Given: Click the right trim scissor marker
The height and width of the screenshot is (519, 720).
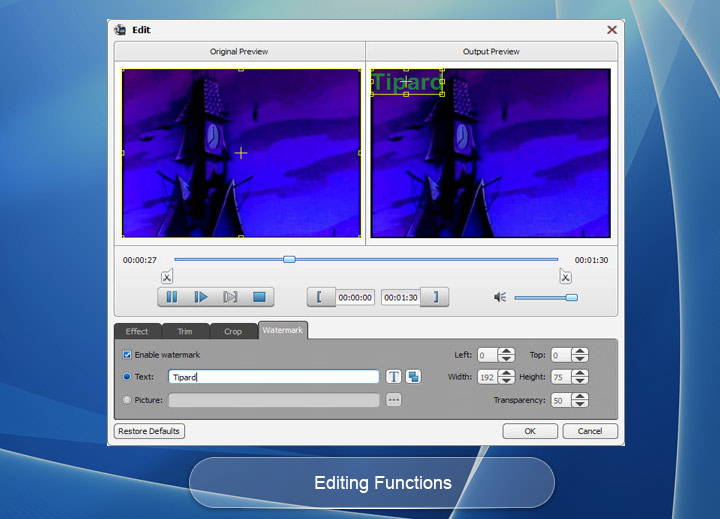Looking at the screenshot, I should point(565,276).
